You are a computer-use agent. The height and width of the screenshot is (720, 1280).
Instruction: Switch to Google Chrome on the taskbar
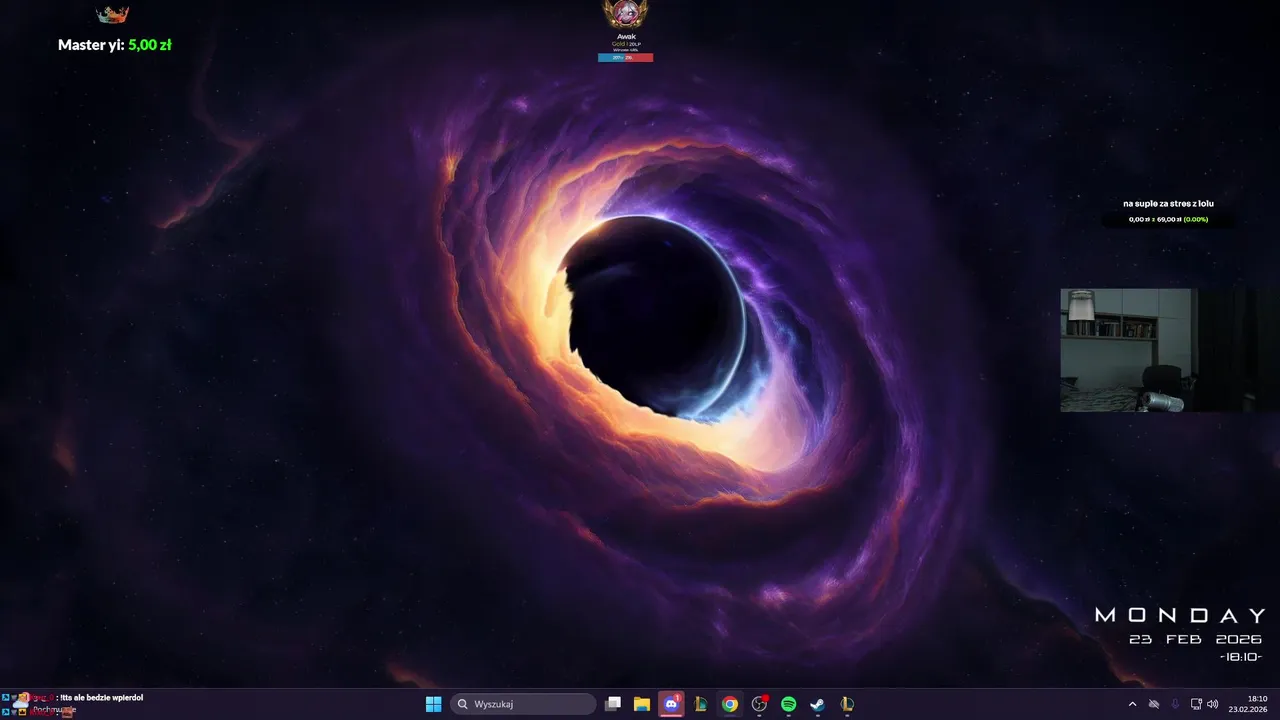(730, 704)
